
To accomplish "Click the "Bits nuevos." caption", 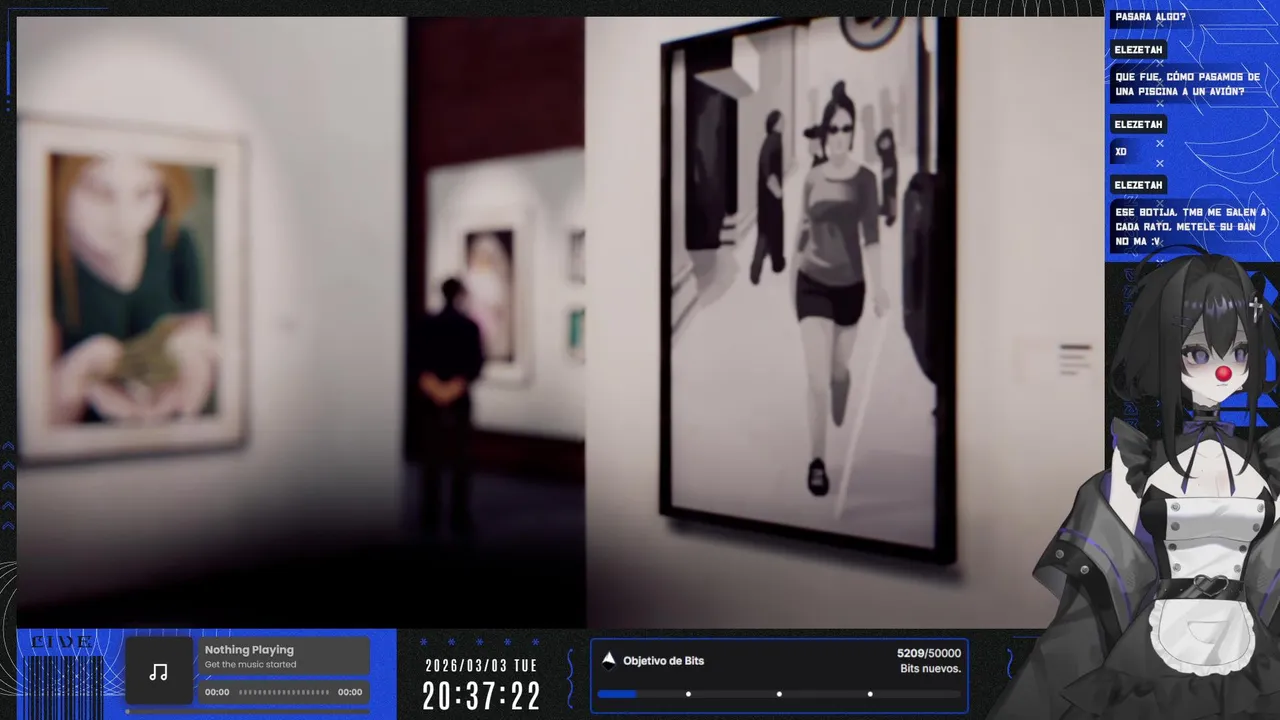I will (930, 669).
